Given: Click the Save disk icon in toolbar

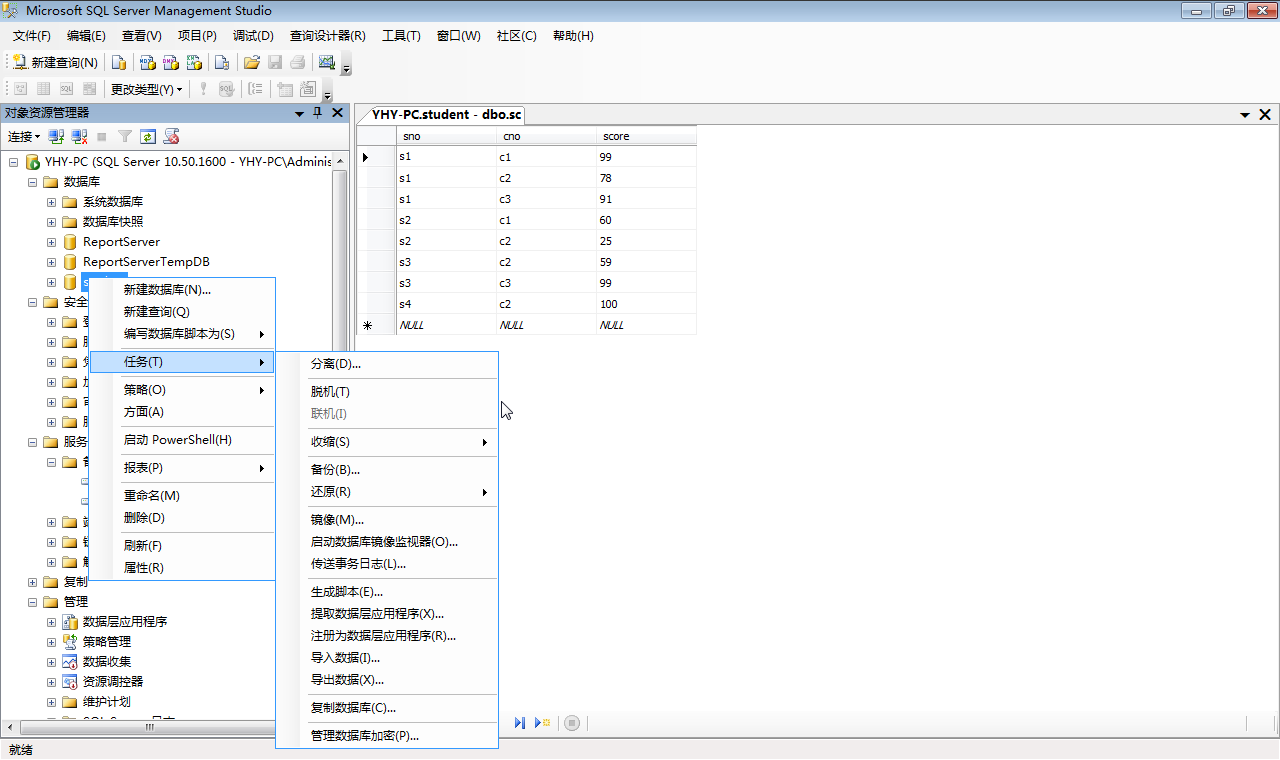Looking at the screenshot, I should [275, 62].
